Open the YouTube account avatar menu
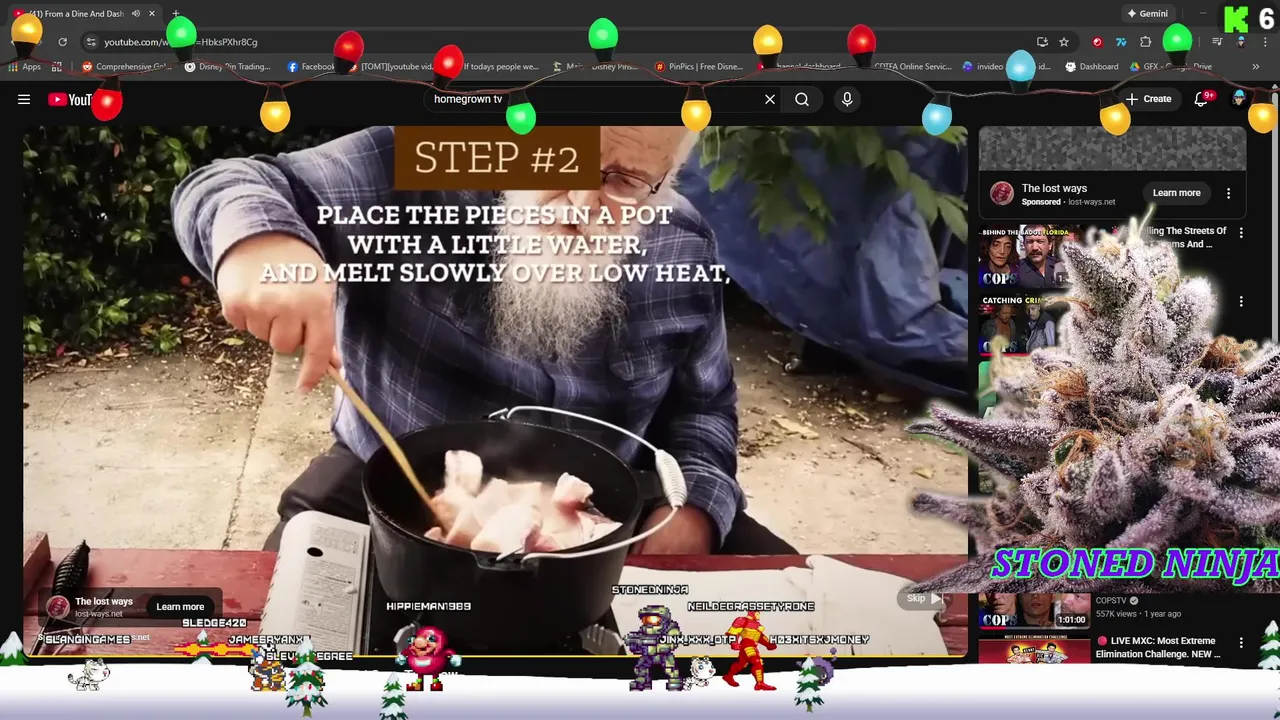Viewport: 1280px width, 720px height. pos(1240,99)
